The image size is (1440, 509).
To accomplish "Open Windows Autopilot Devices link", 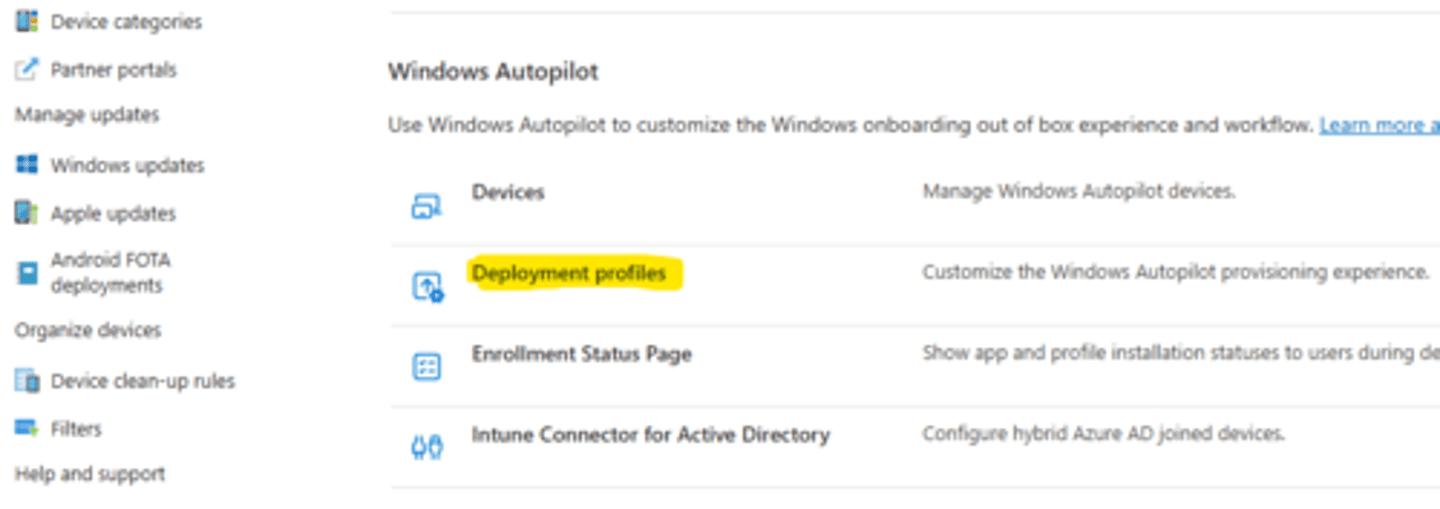I will click(508, 191).
